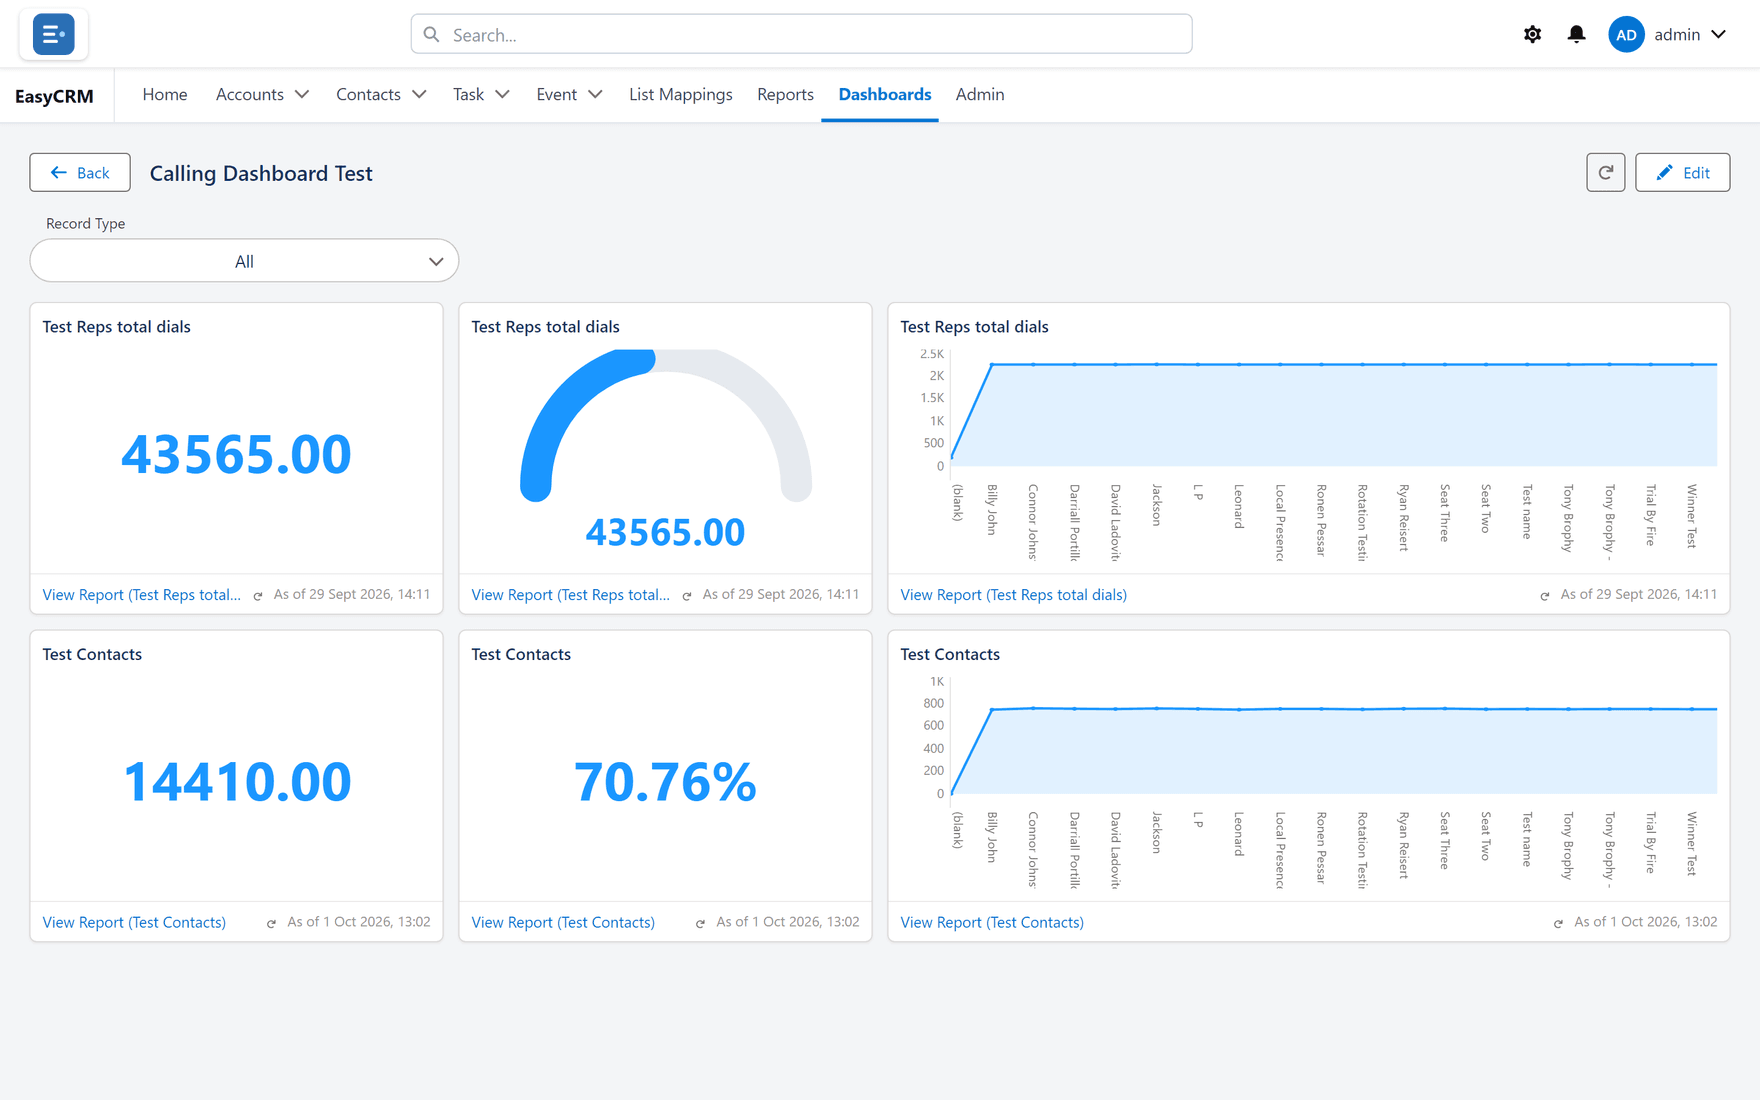Open View Report (Test Reps total dials) chart link

pos(1013,594)
